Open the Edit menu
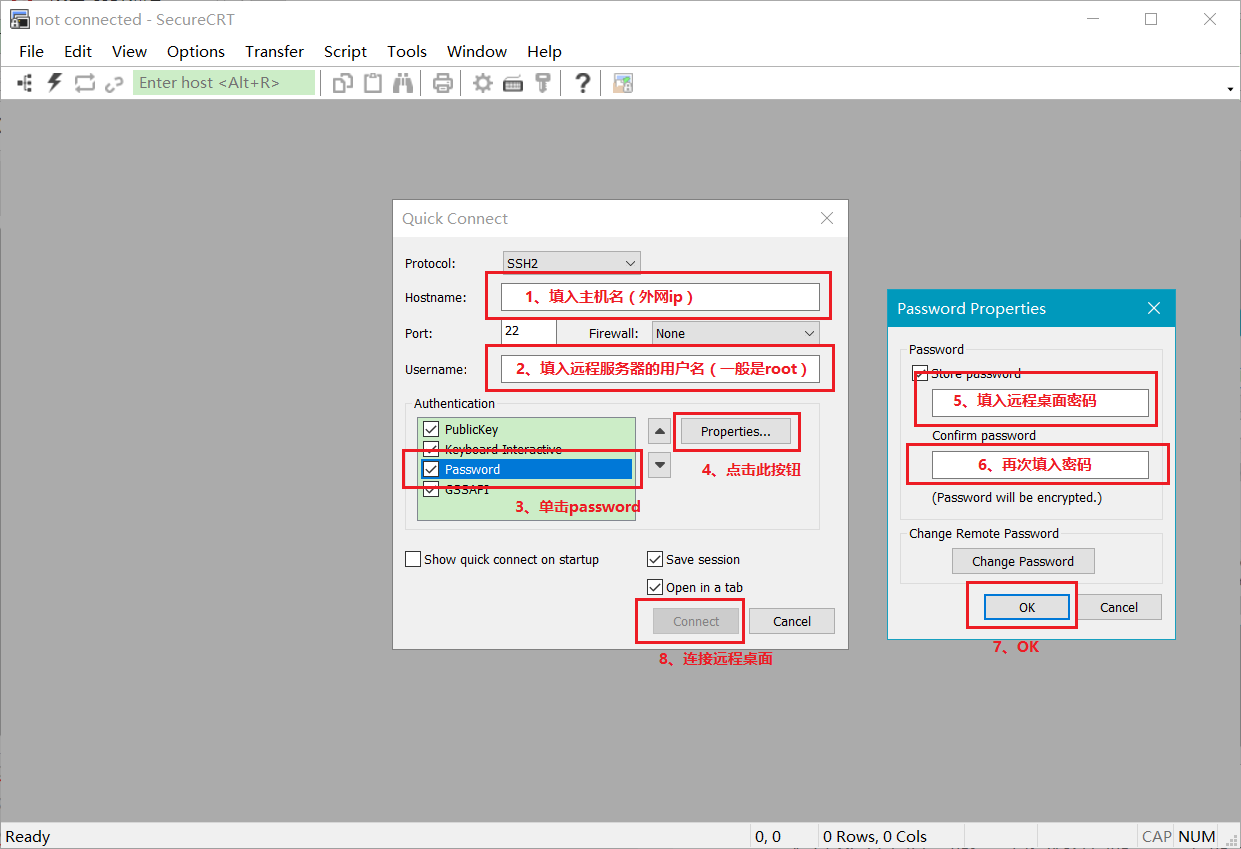This screenshot has height=849, width=1241. [78, 51]
